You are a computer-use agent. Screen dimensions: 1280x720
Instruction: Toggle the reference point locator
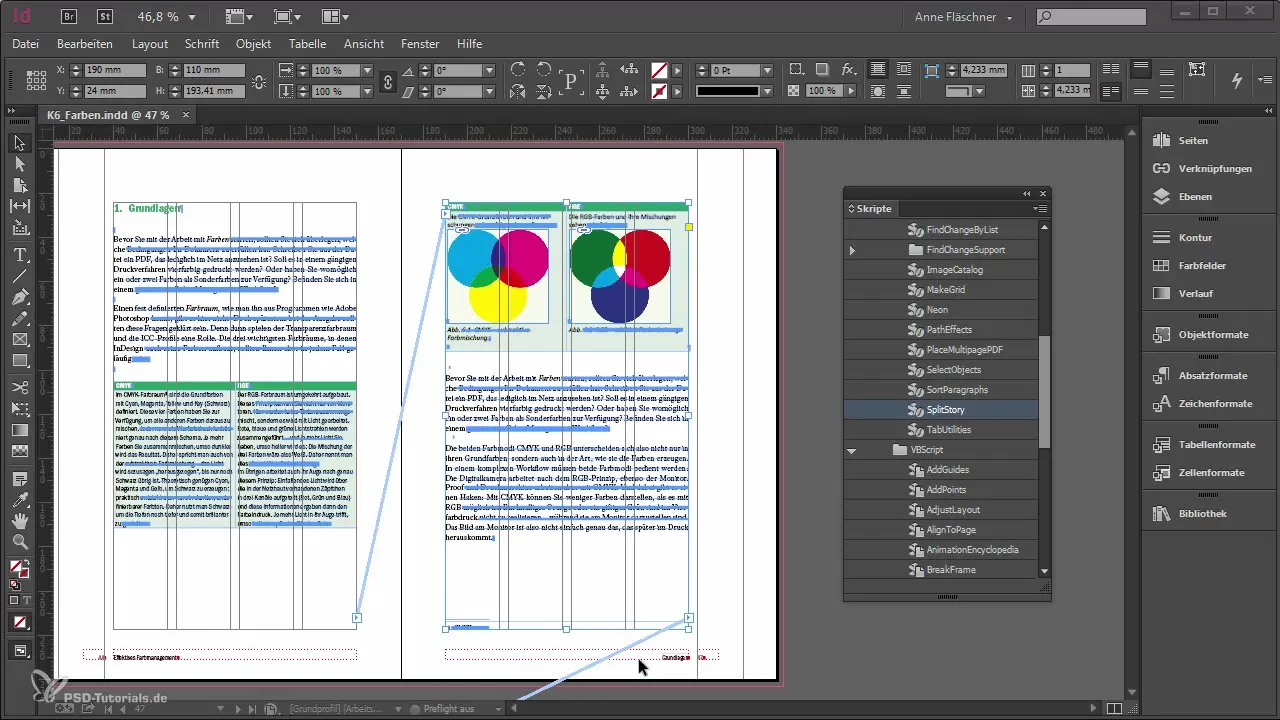click(x=36, y=81)
